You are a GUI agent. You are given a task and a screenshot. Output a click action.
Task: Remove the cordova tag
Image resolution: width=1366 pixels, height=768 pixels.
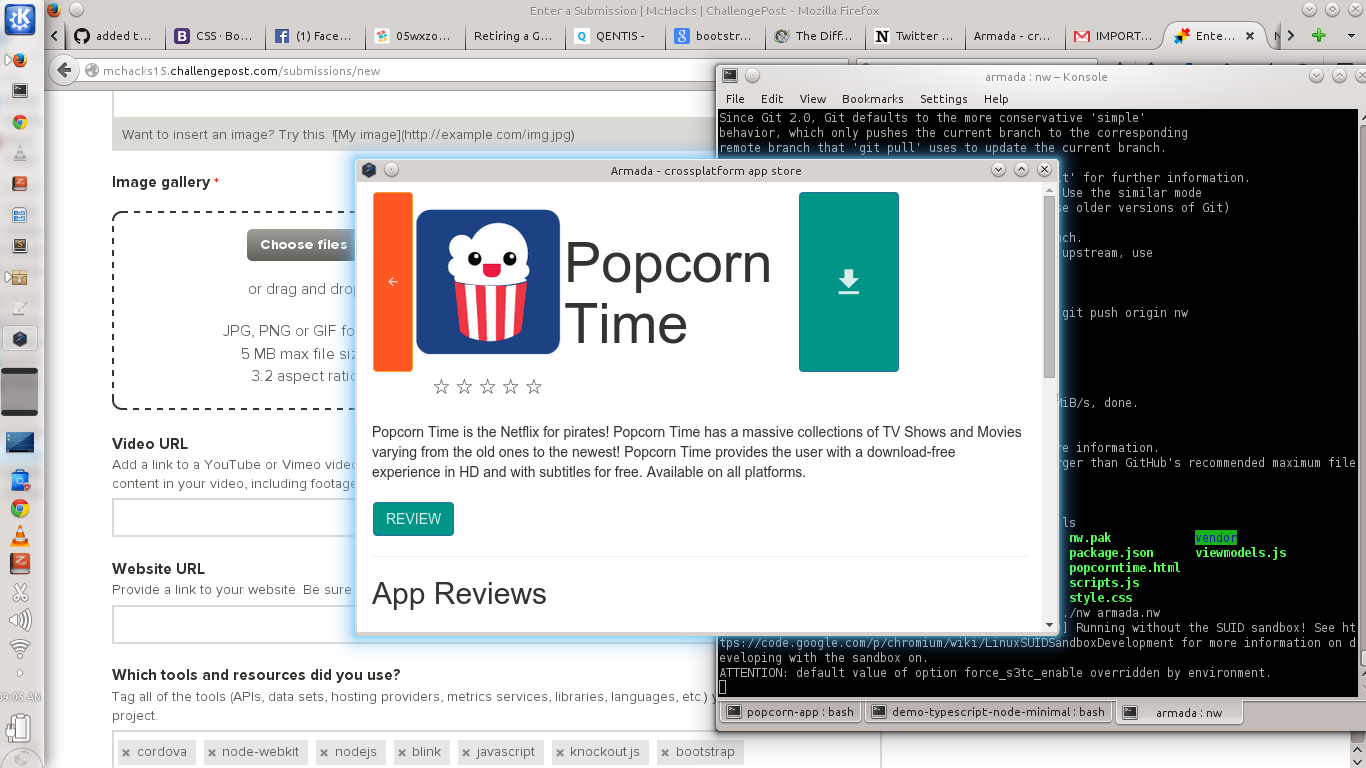[126, 753]
